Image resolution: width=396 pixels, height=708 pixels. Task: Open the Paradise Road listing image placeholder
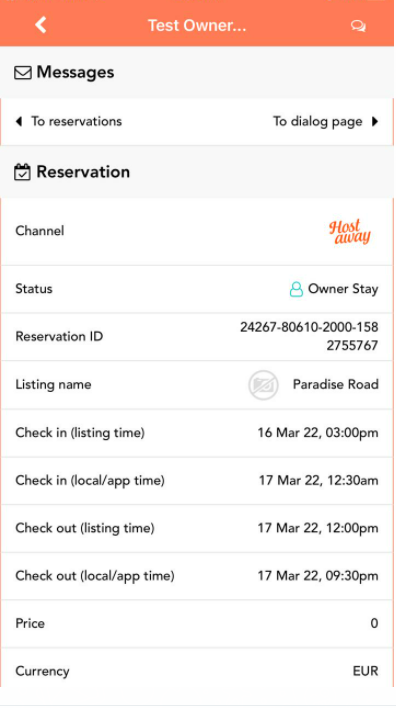pyautogui.click(x=263, y=385)
